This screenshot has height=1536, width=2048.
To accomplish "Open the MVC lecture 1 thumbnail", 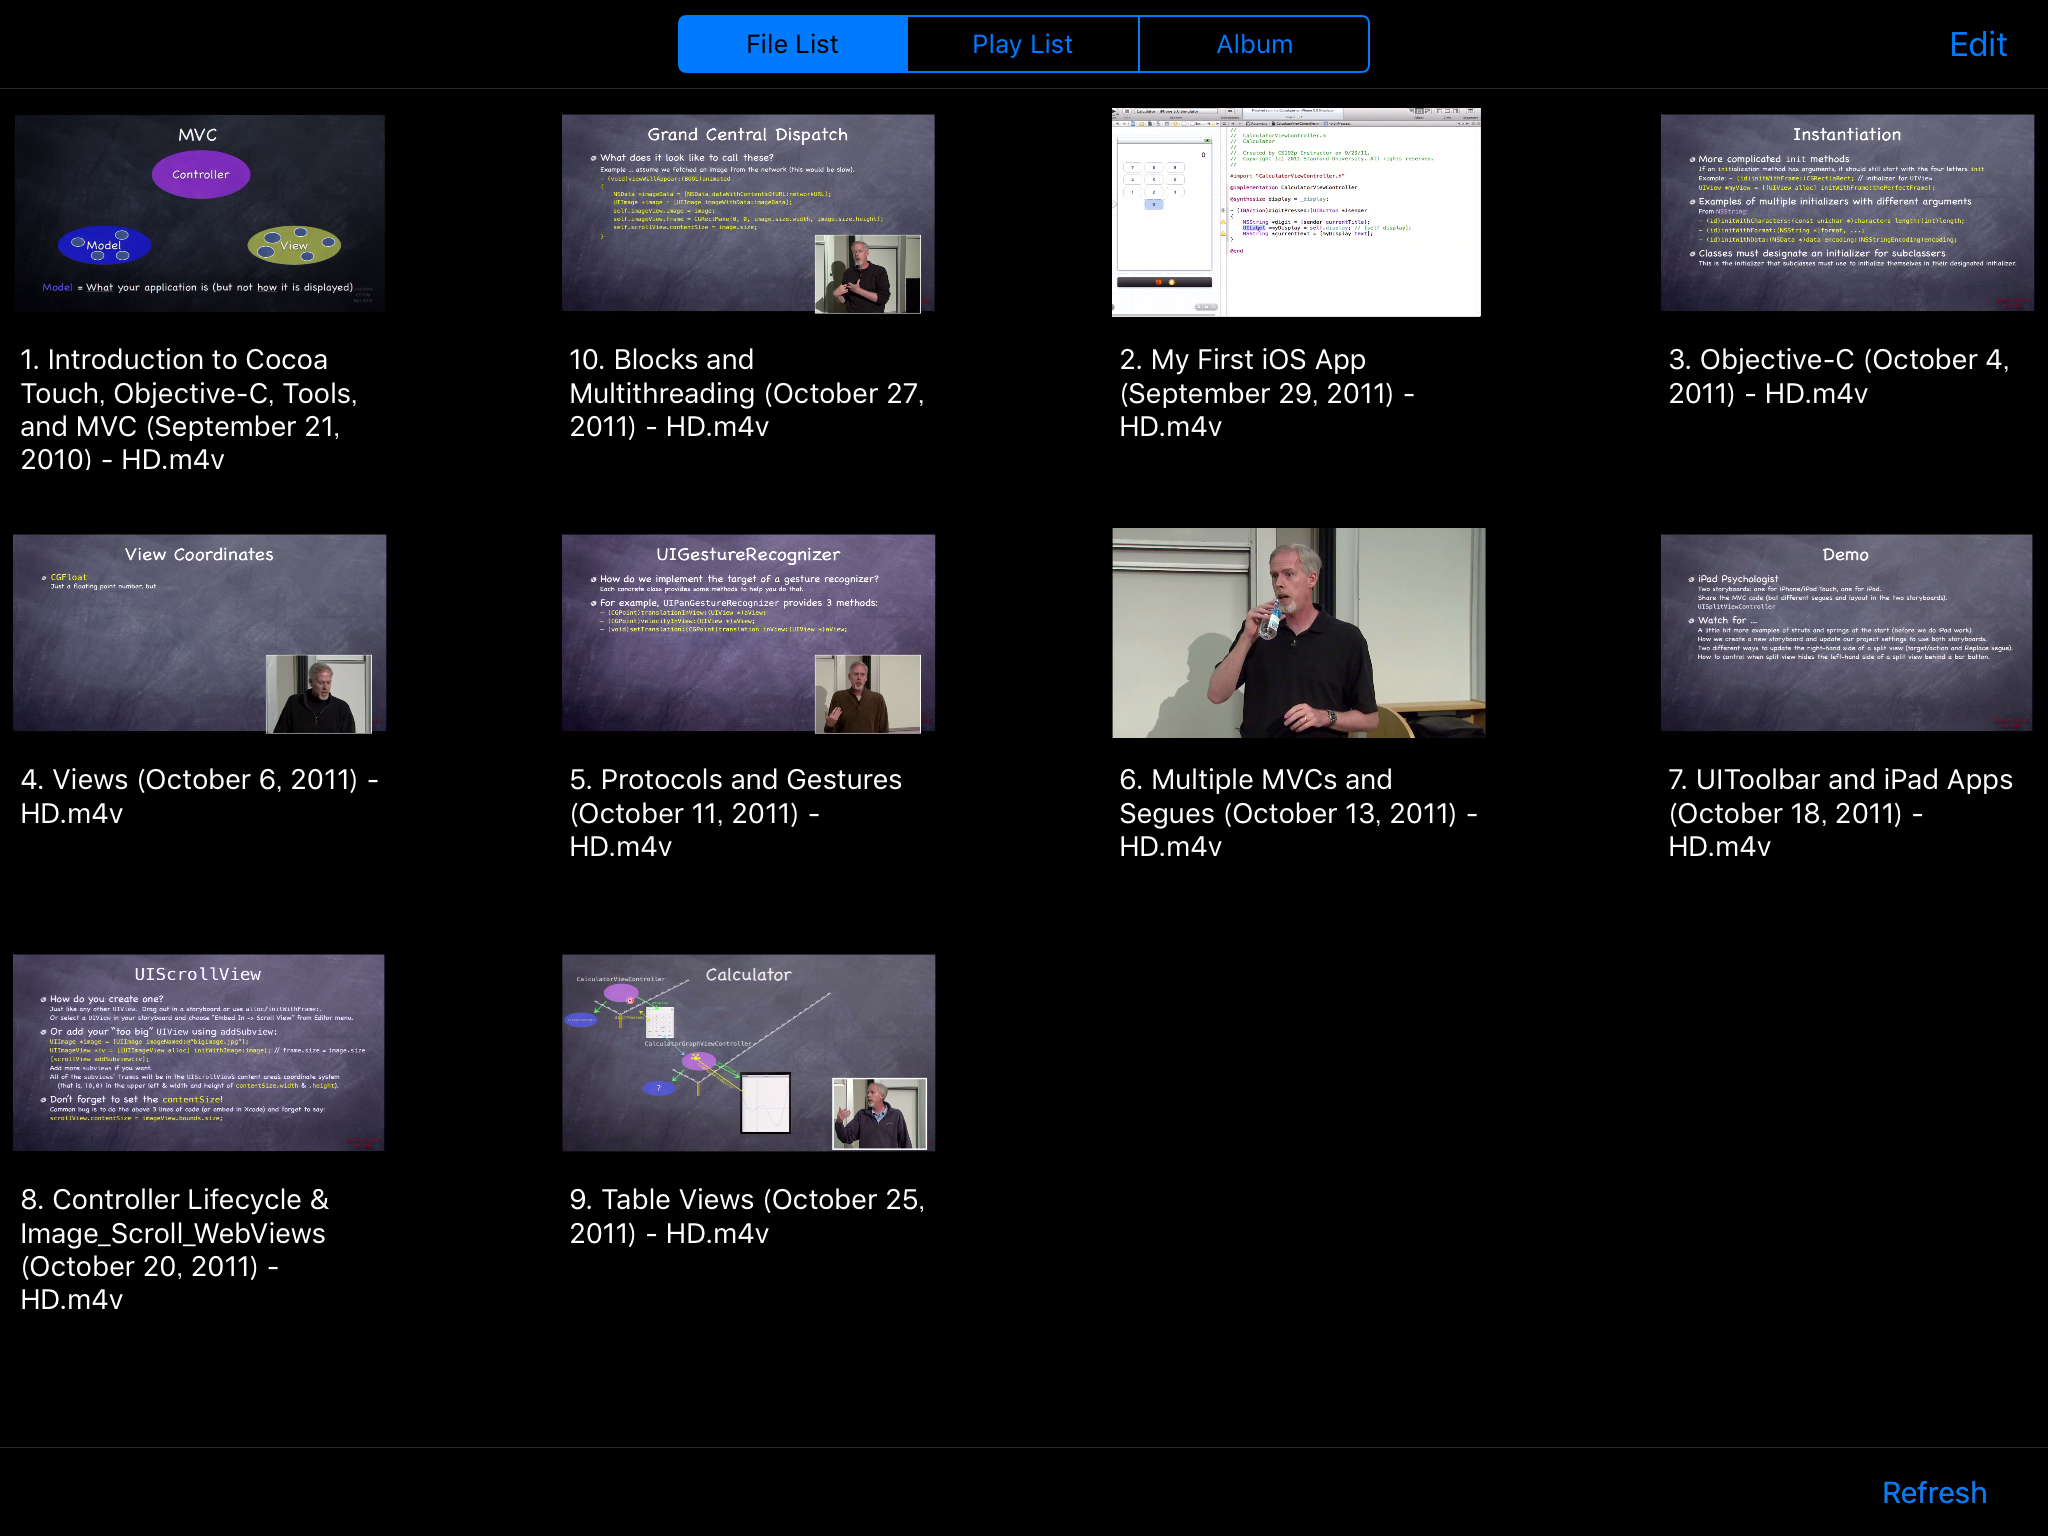I will point(199,212).
